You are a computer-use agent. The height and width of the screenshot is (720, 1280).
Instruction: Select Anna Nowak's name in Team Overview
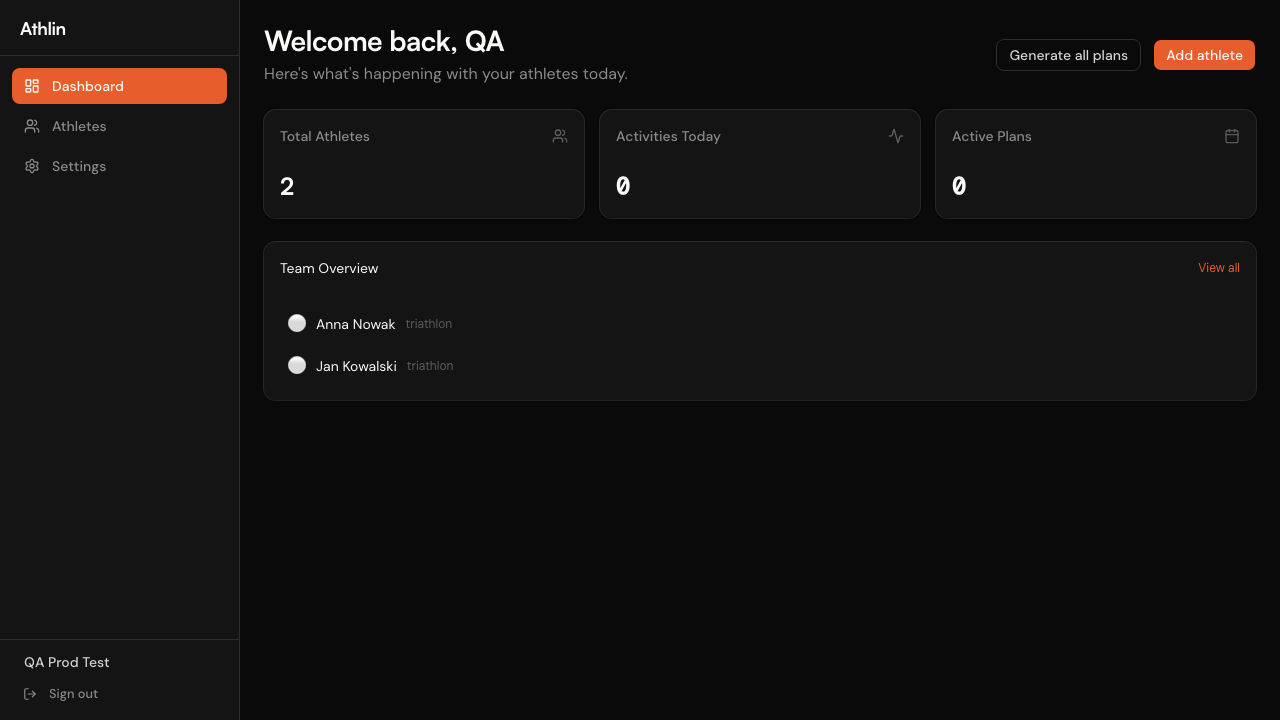(x=355, y=324)
